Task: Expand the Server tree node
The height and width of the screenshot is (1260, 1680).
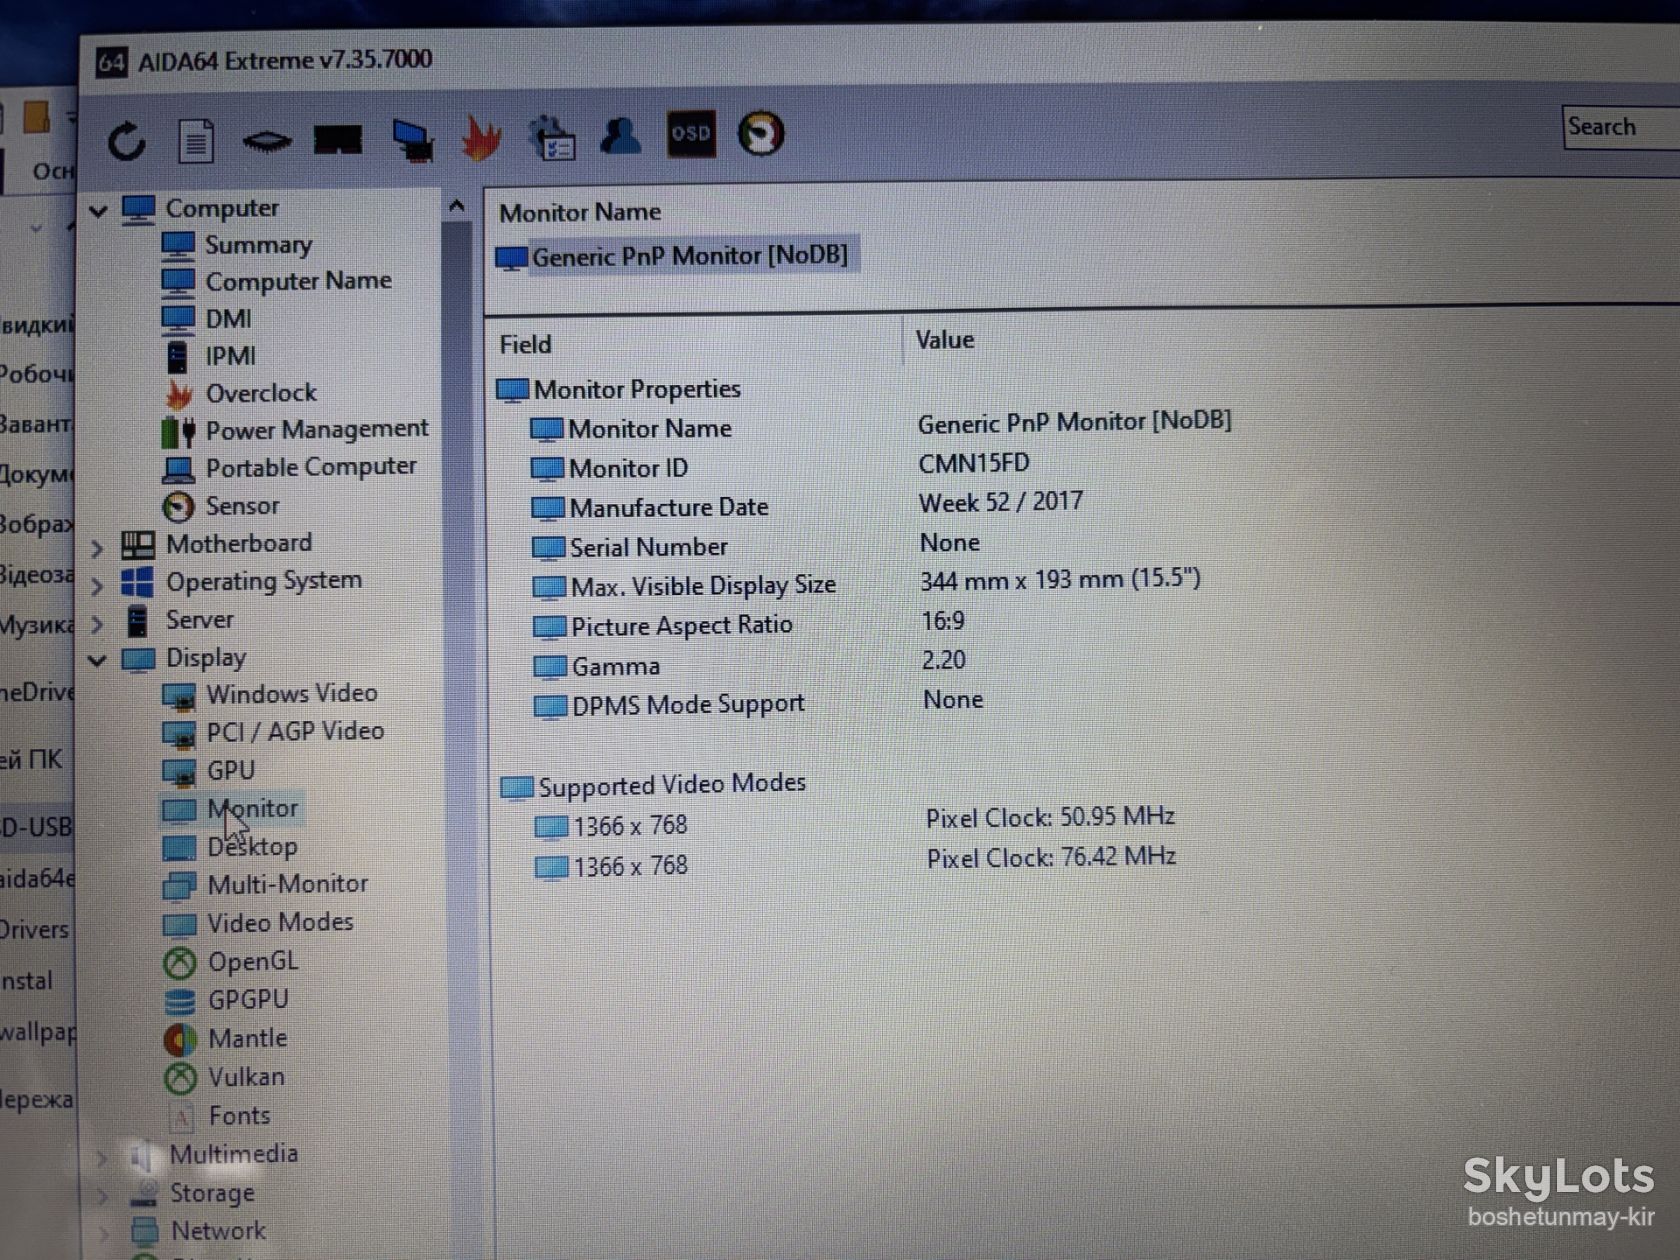Action: tap(97, 625)
